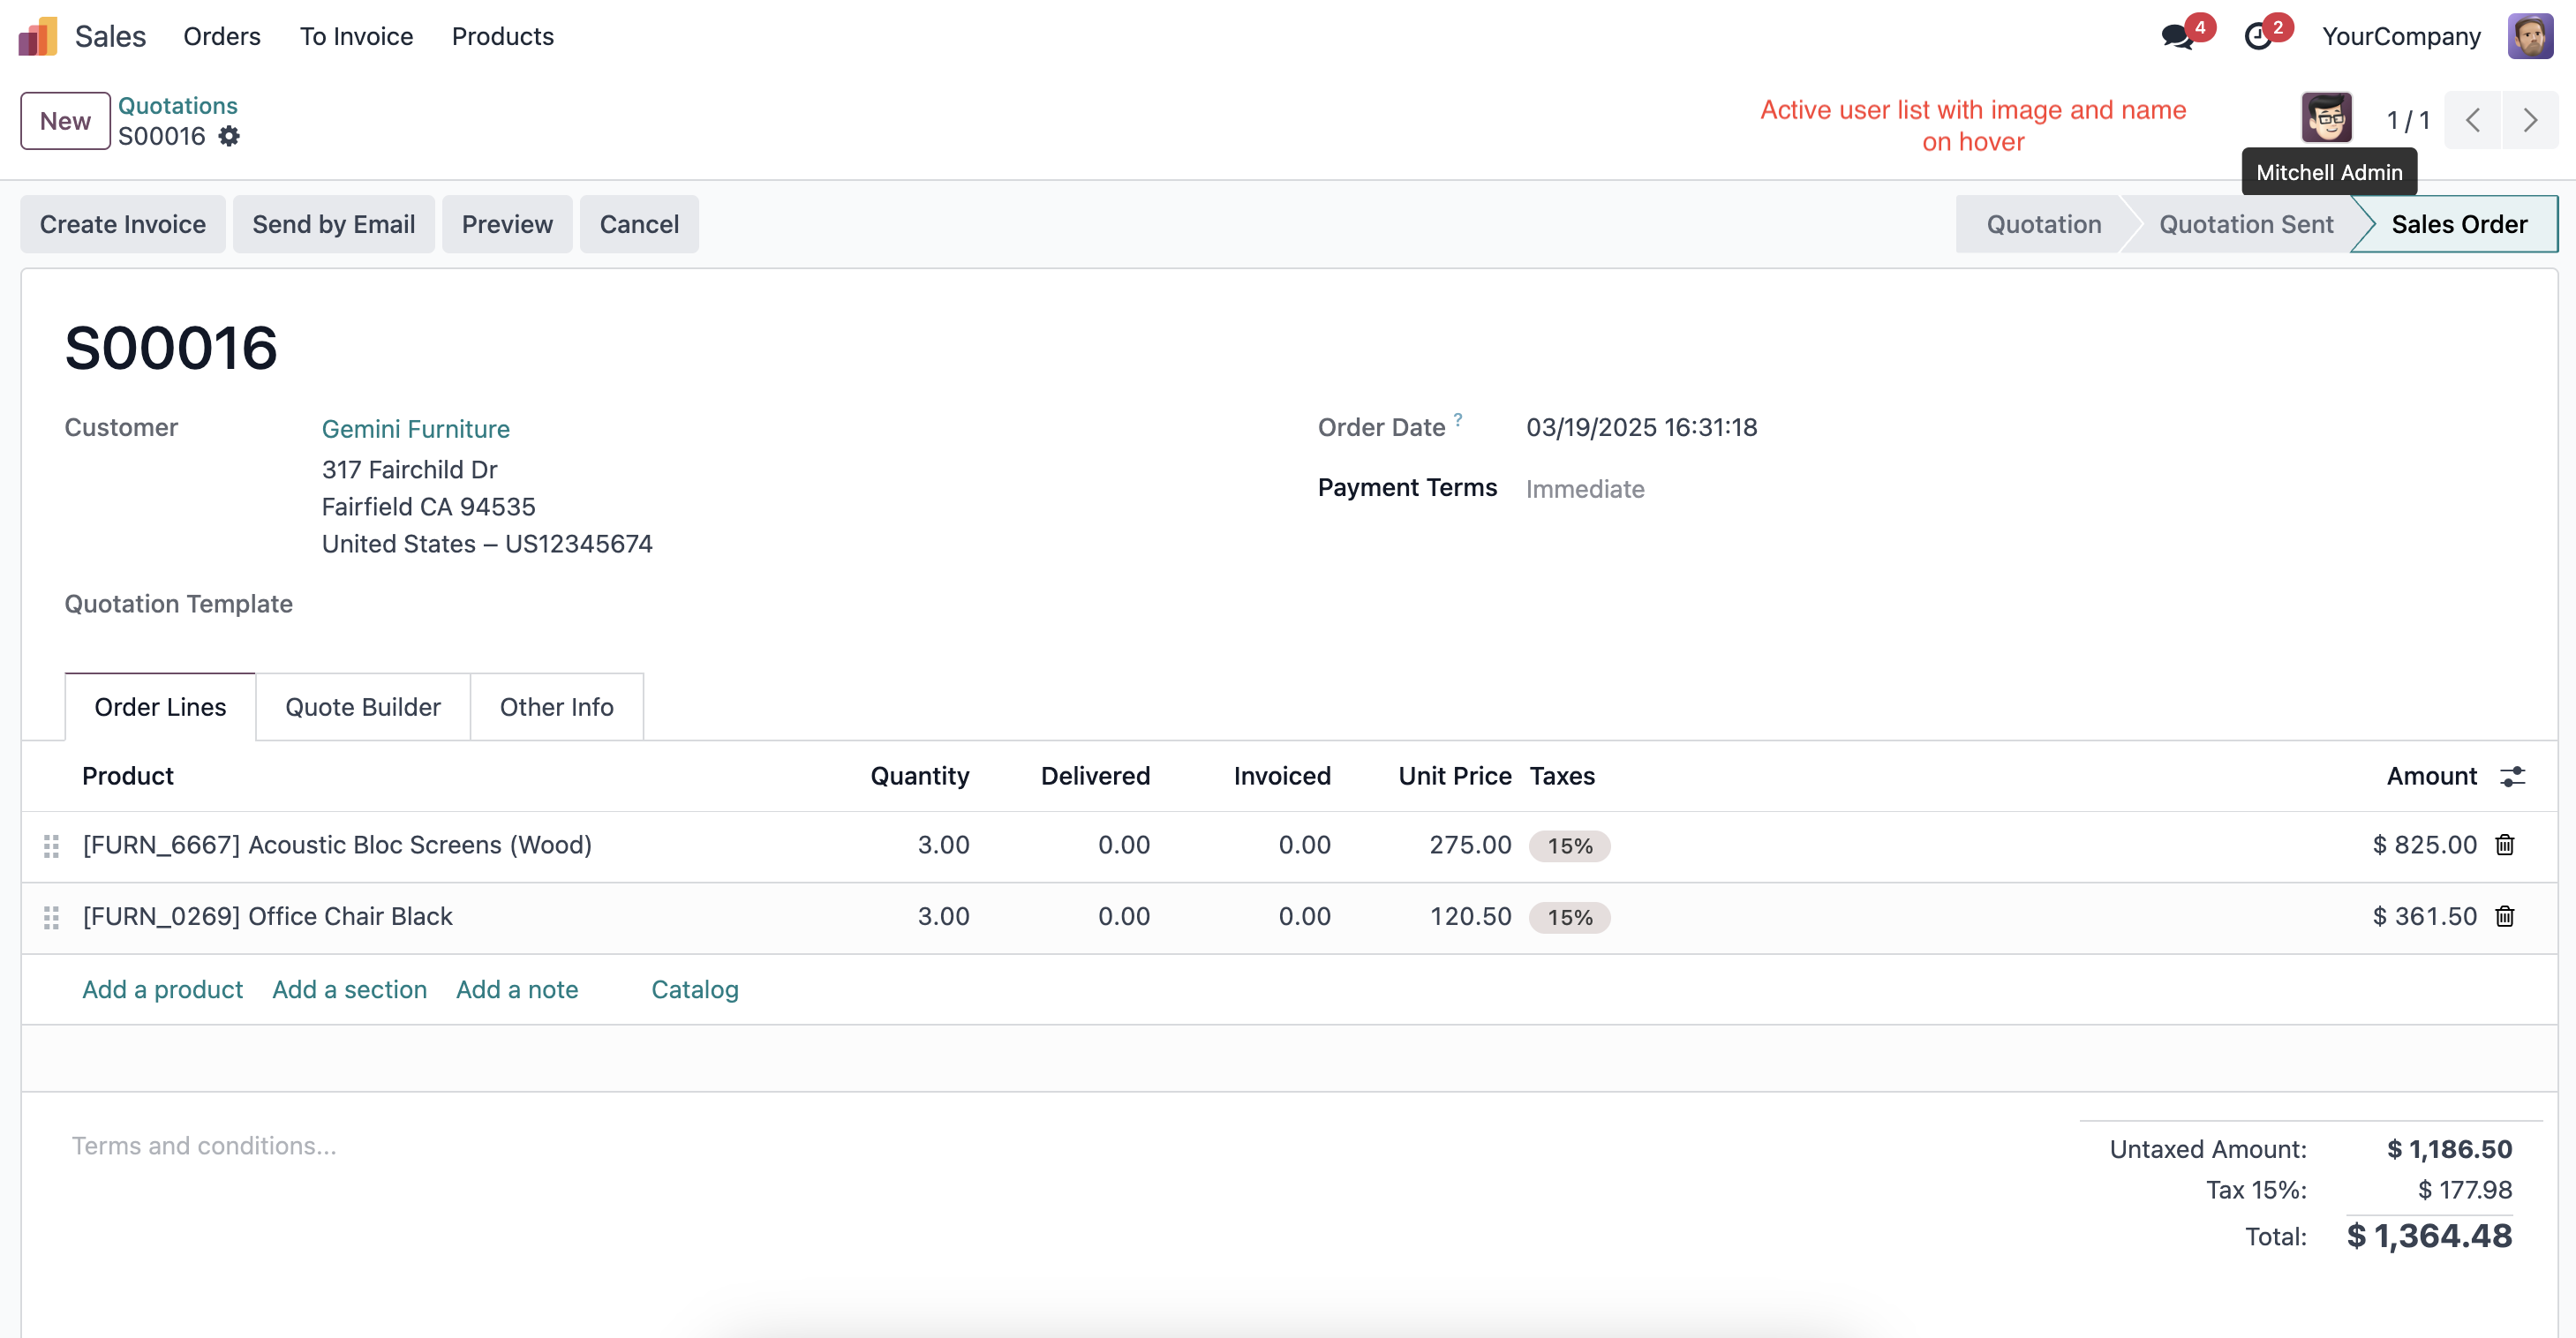Open the user profile avatar menu

tap(2530, 37)
